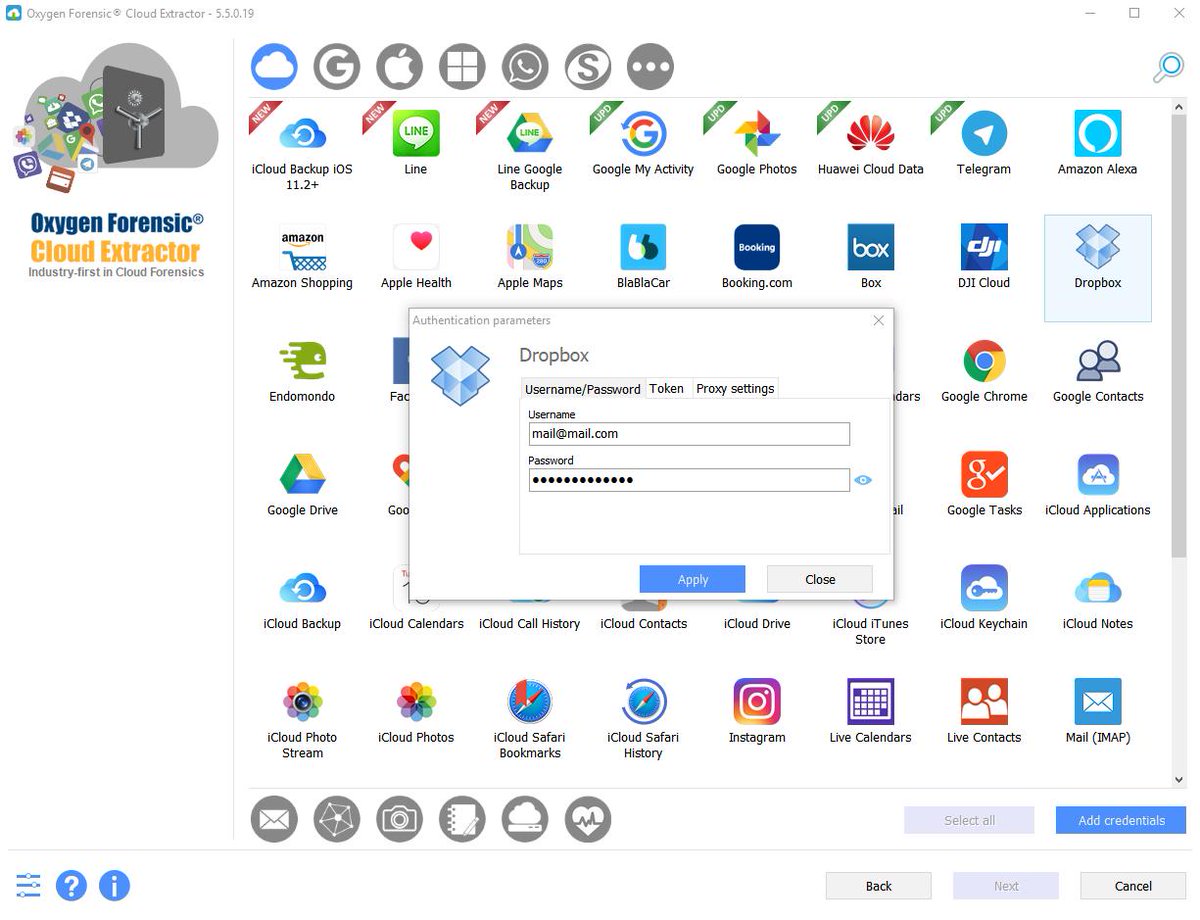1200x920 pixels.
Task: Filter by mail services icon
Action: pos(274,820)
